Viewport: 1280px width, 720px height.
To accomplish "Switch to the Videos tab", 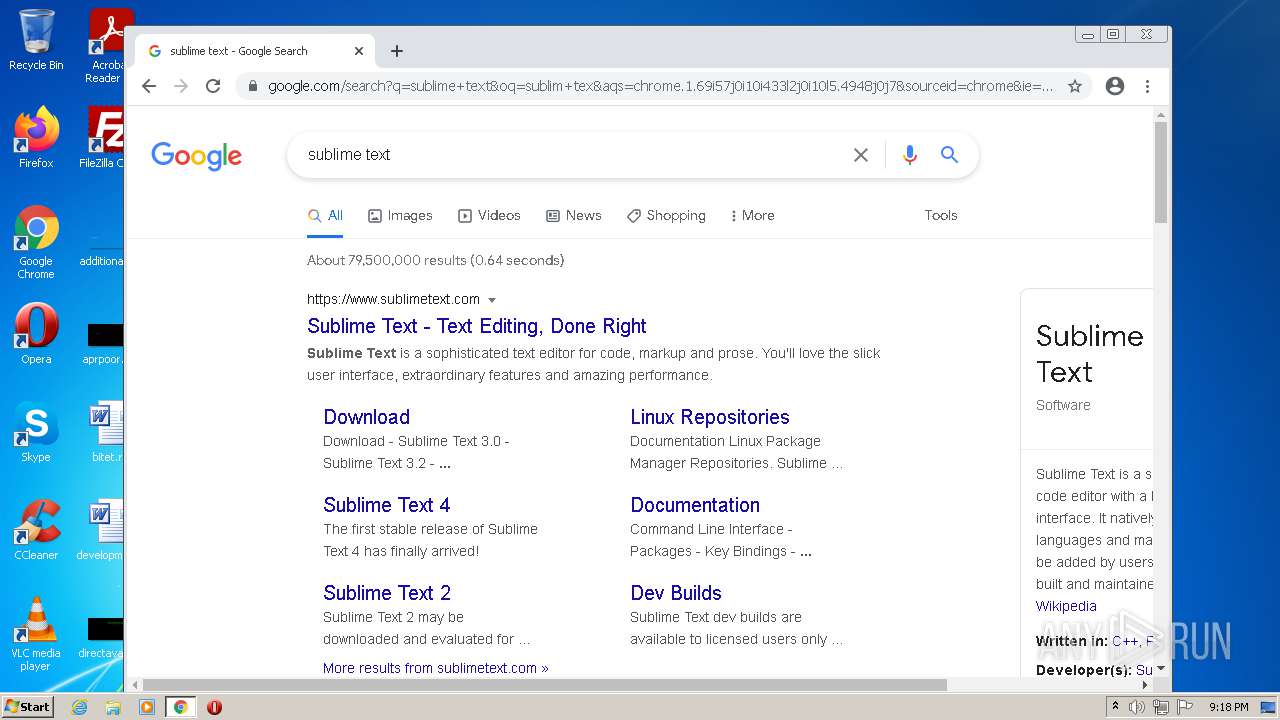I will pyautogui.click(x=489, y=216).
